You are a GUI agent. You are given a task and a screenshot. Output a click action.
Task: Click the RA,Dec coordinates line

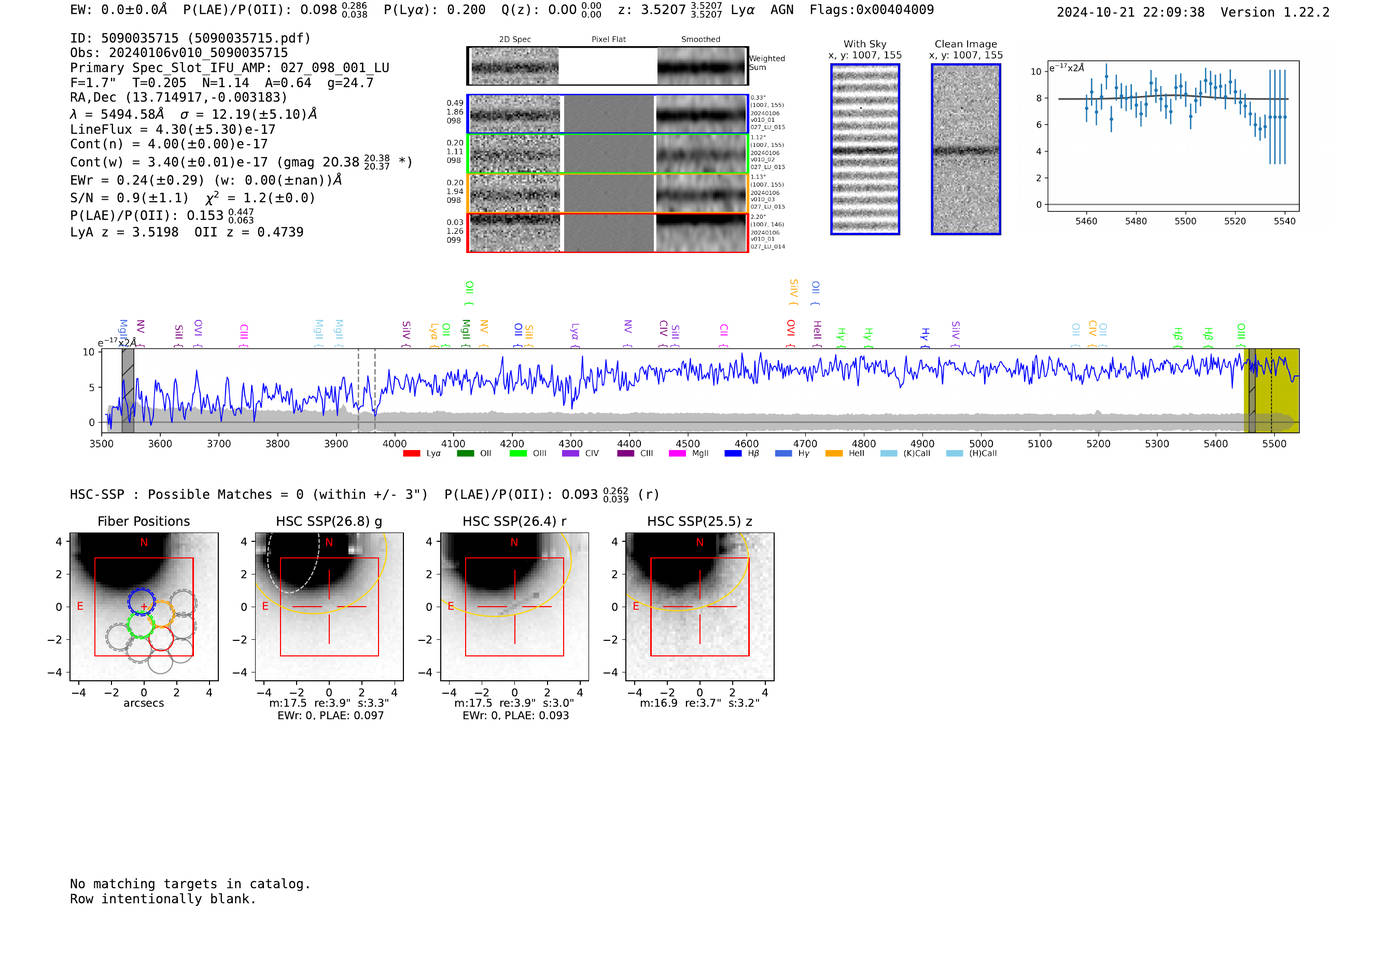click(178, 97)
